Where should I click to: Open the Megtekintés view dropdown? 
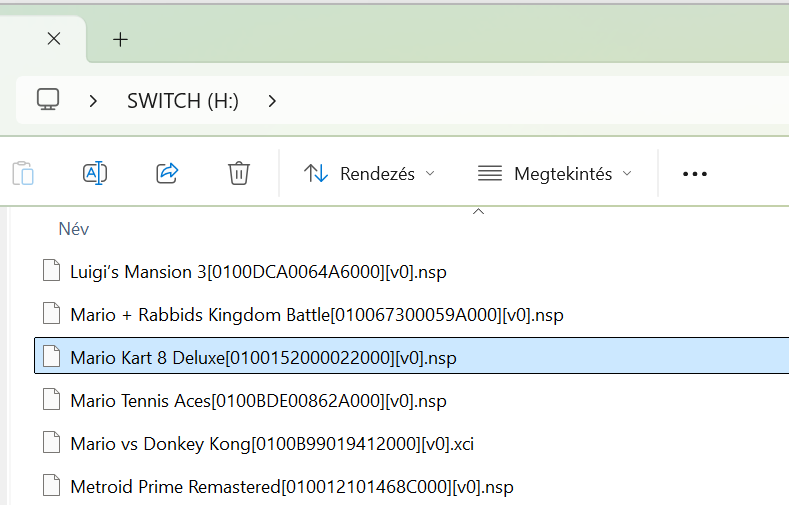click(555, 174)
